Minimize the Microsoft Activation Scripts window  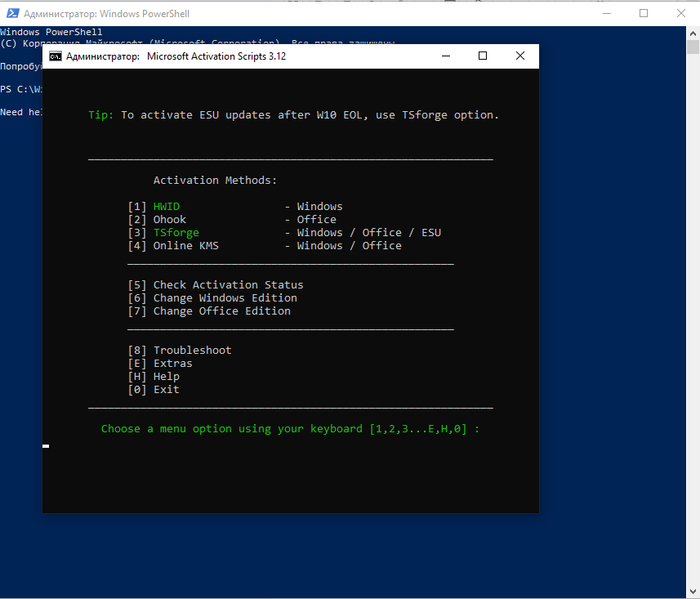point(446,56)
